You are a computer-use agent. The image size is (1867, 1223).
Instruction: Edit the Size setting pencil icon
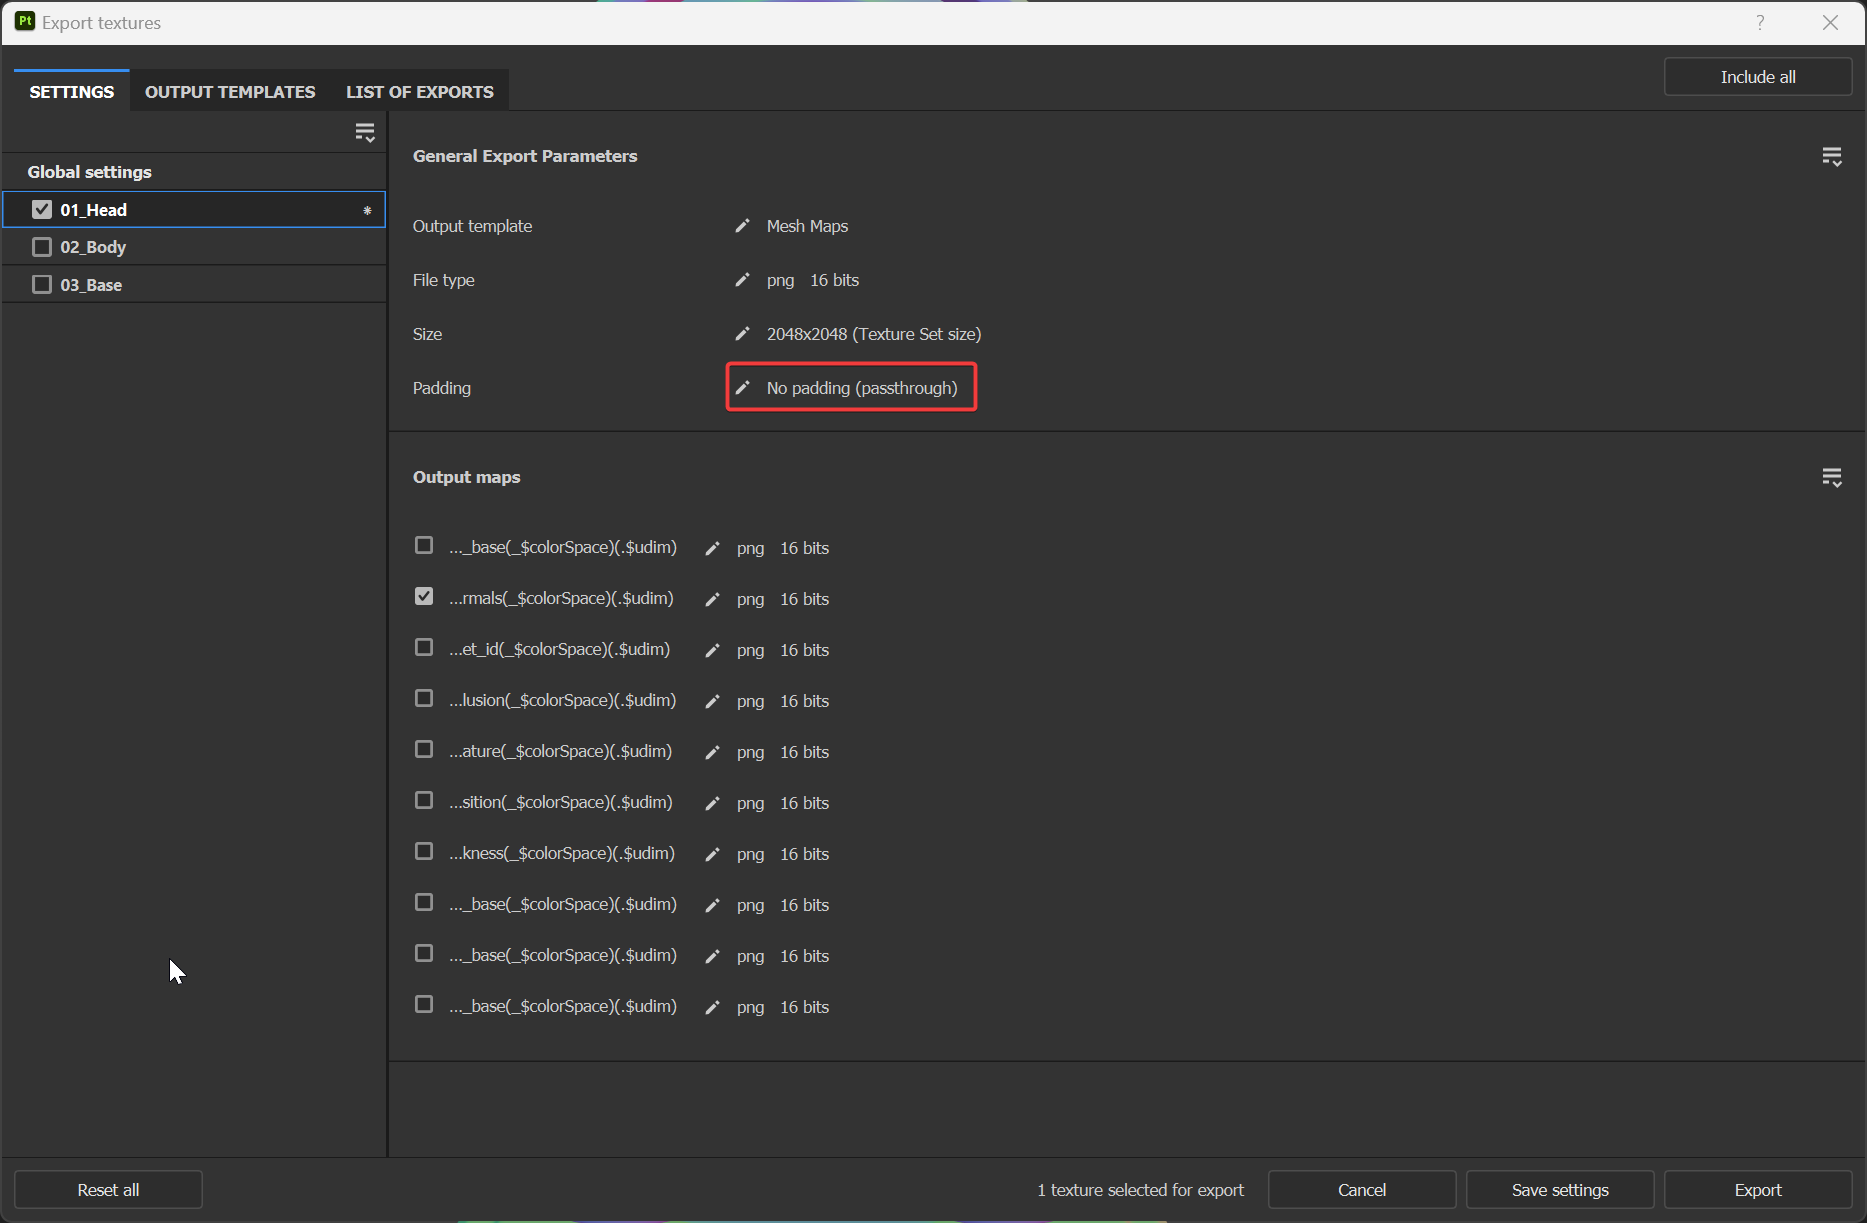742,334
